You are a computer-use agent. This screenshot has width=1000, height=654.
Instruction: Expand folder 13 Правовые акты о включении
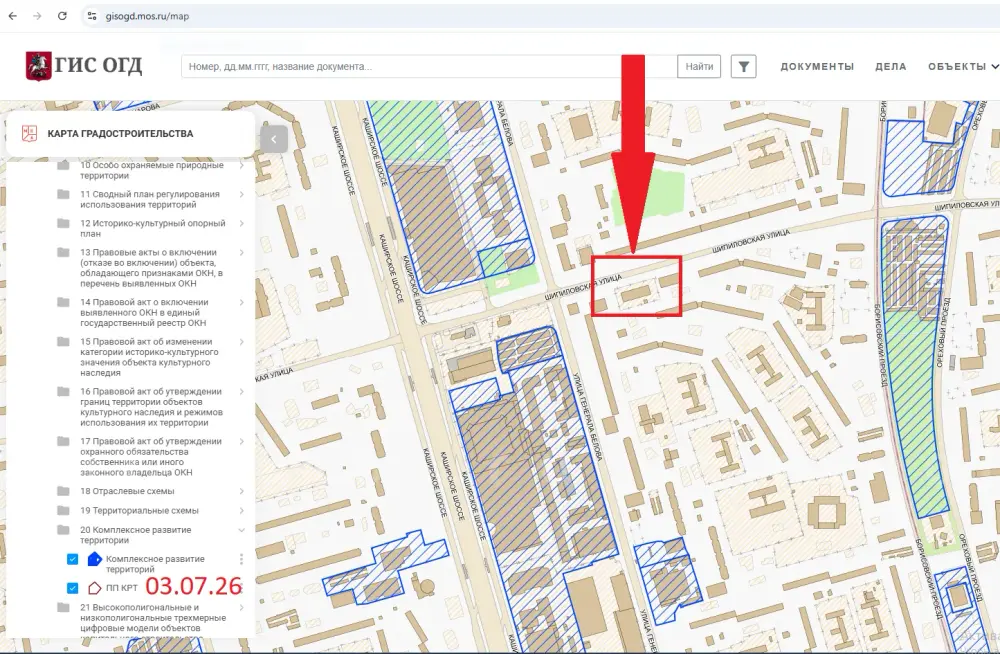click(242, 253)
